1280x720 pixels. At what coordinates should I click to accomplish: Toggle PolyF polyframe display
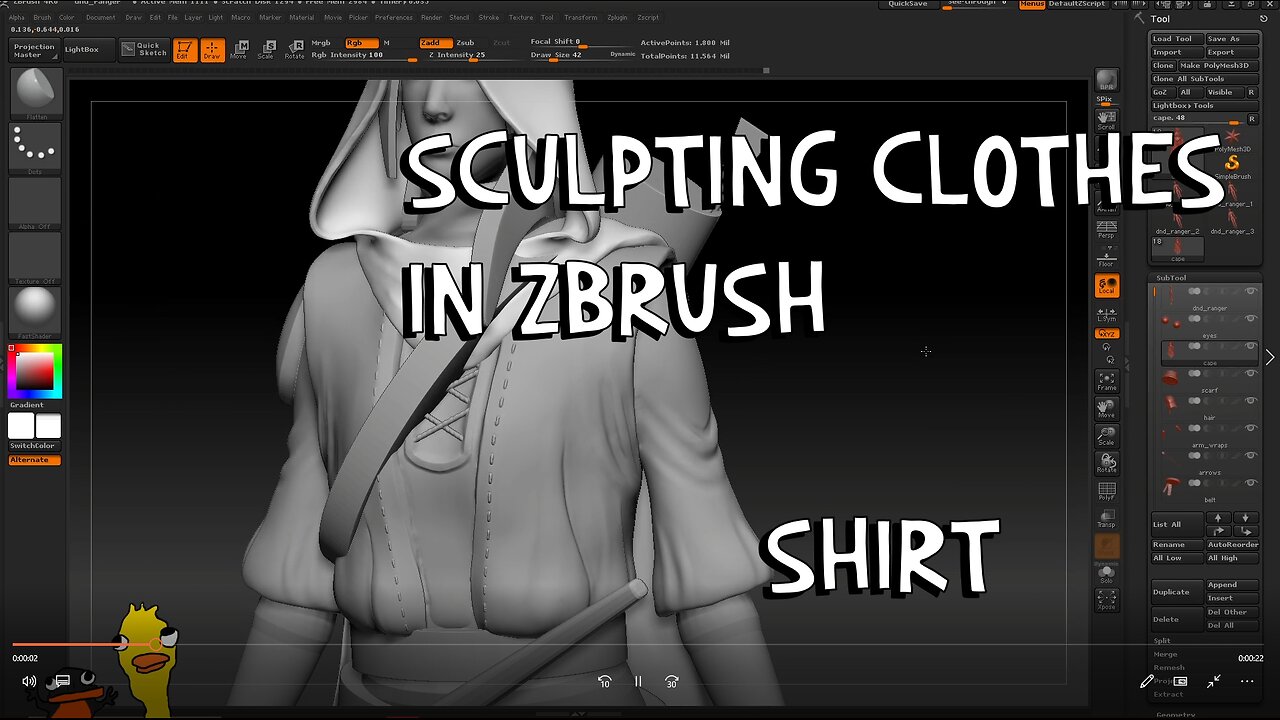tap(1106, 491)
